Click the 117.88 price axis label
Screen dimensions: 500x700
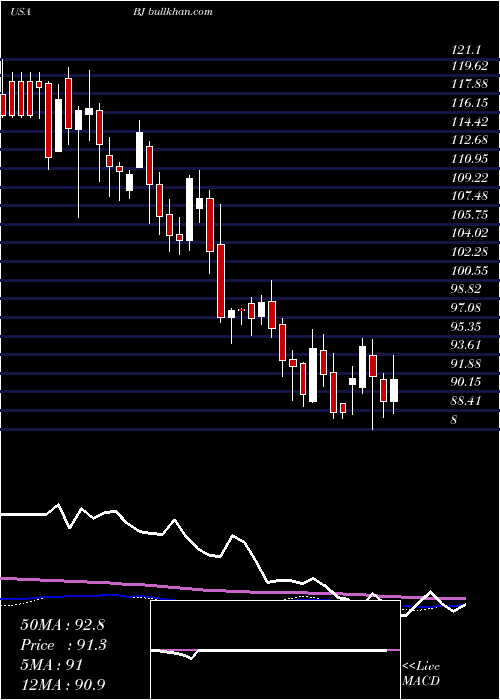click(469, 84)
